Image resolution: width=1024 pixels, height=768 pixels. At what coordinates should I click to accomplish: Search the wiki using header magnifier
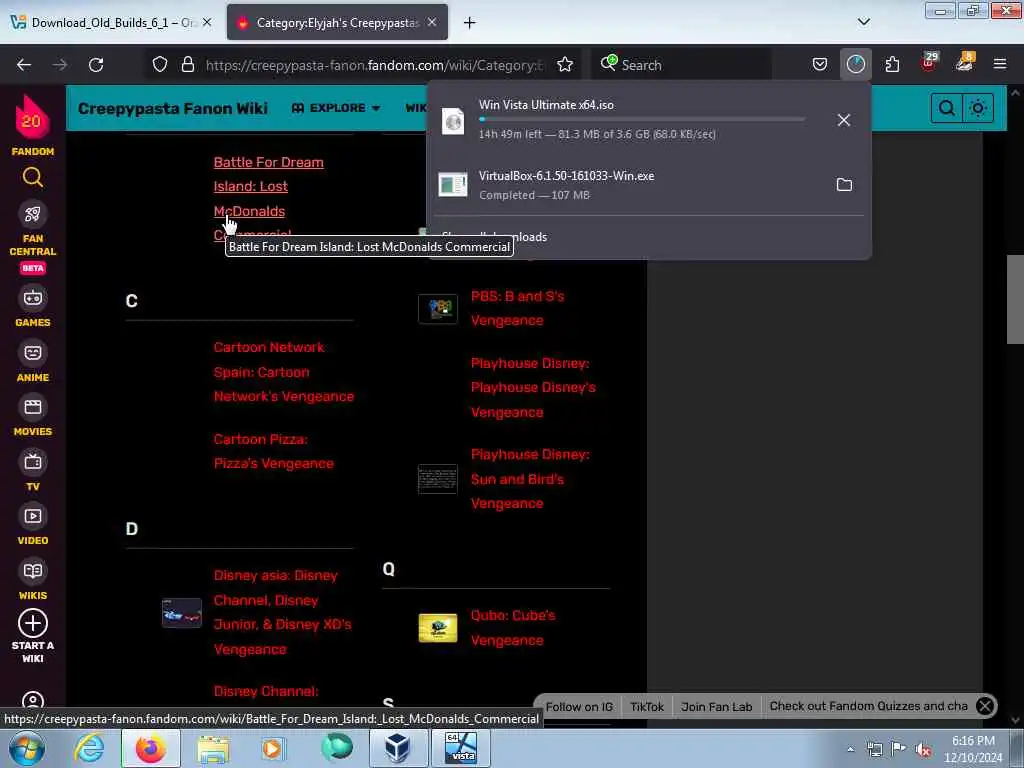coord(946,108)
